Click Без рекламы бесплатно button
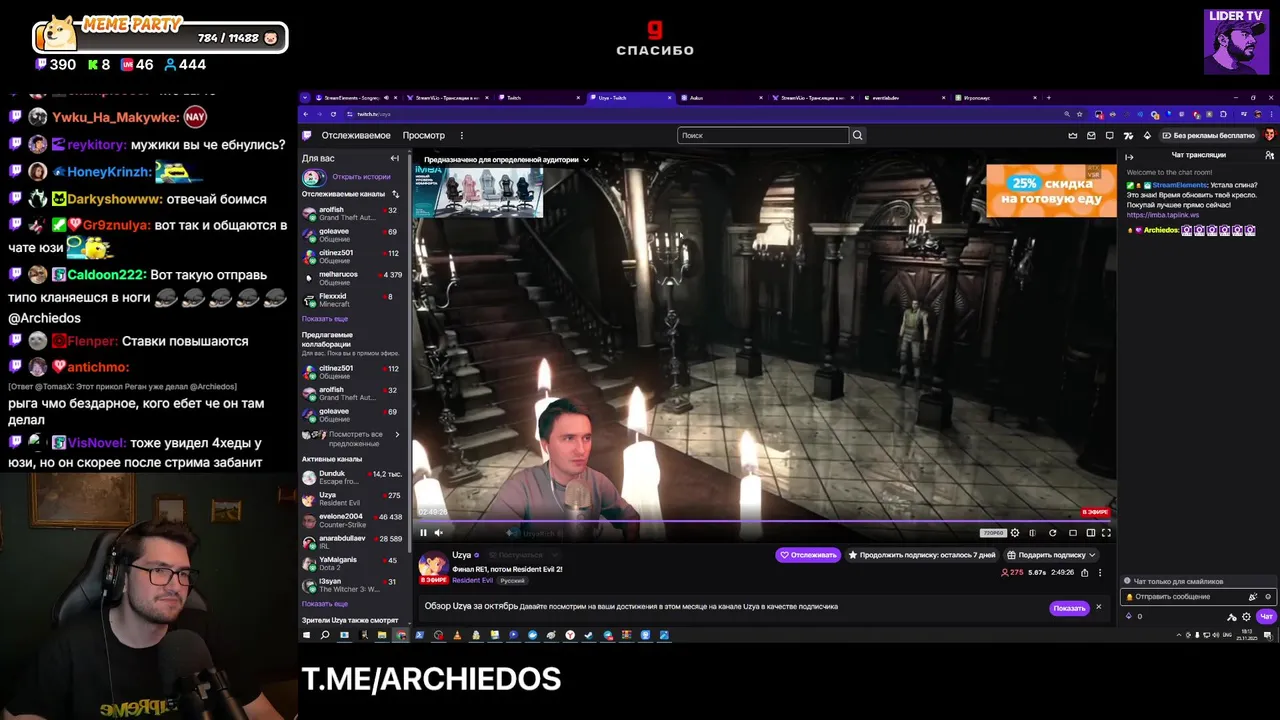Screen dimensions: 1280x720 coord(1209,135)
